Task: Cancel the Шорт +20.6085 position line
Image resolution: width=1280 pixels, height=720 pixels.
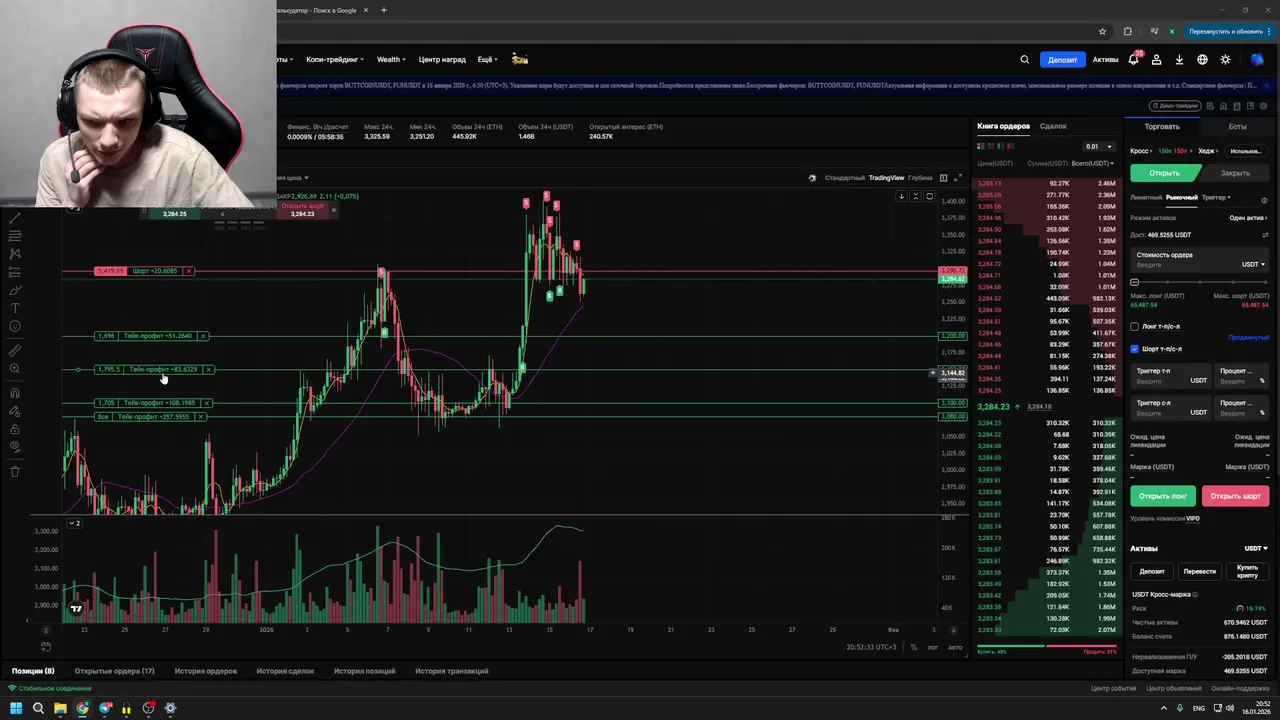Action: [188, 271]
